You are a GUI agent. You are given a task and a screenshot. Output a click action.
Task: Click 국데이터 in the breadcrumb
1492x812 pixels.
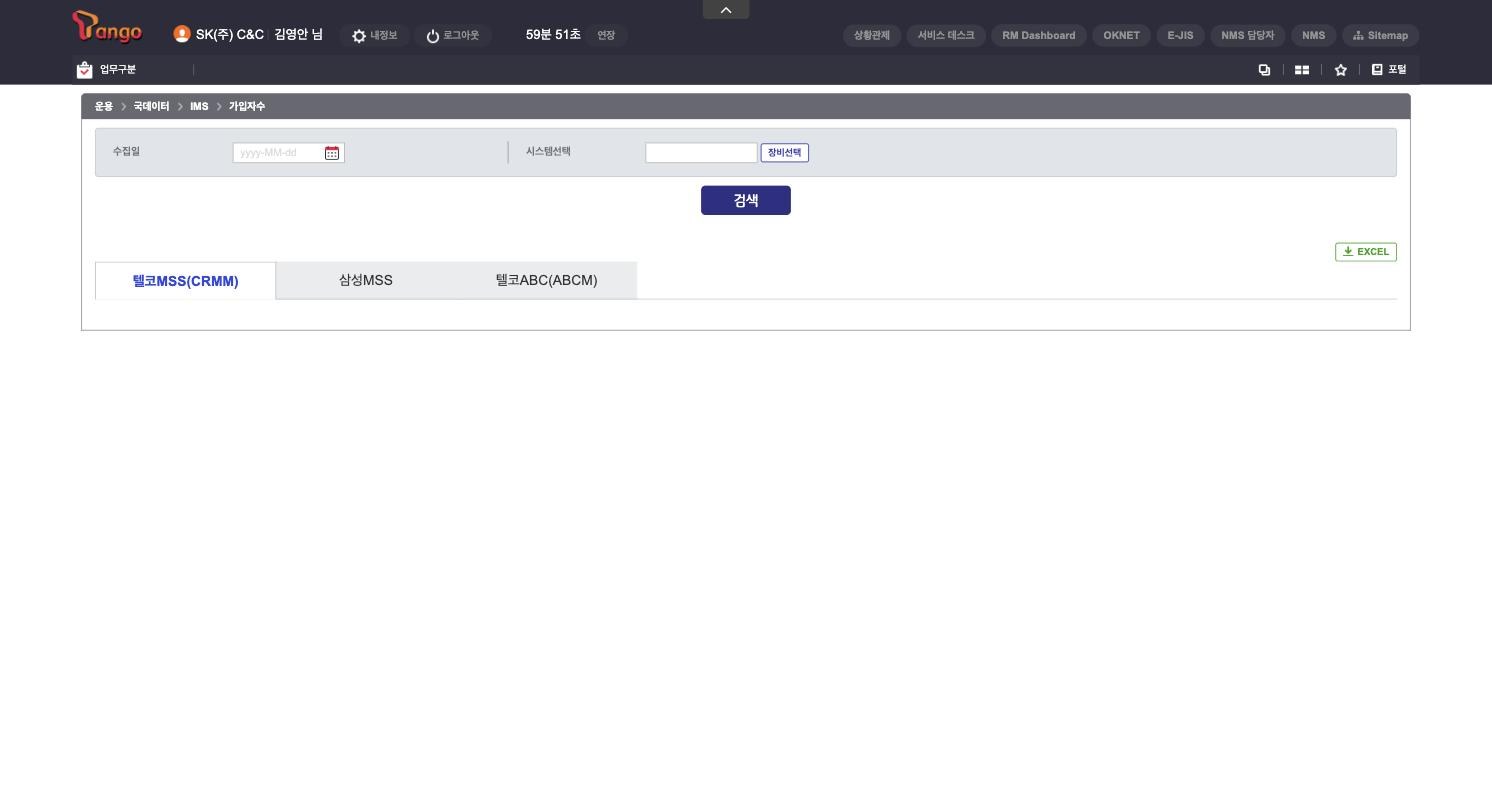(151, 106)
